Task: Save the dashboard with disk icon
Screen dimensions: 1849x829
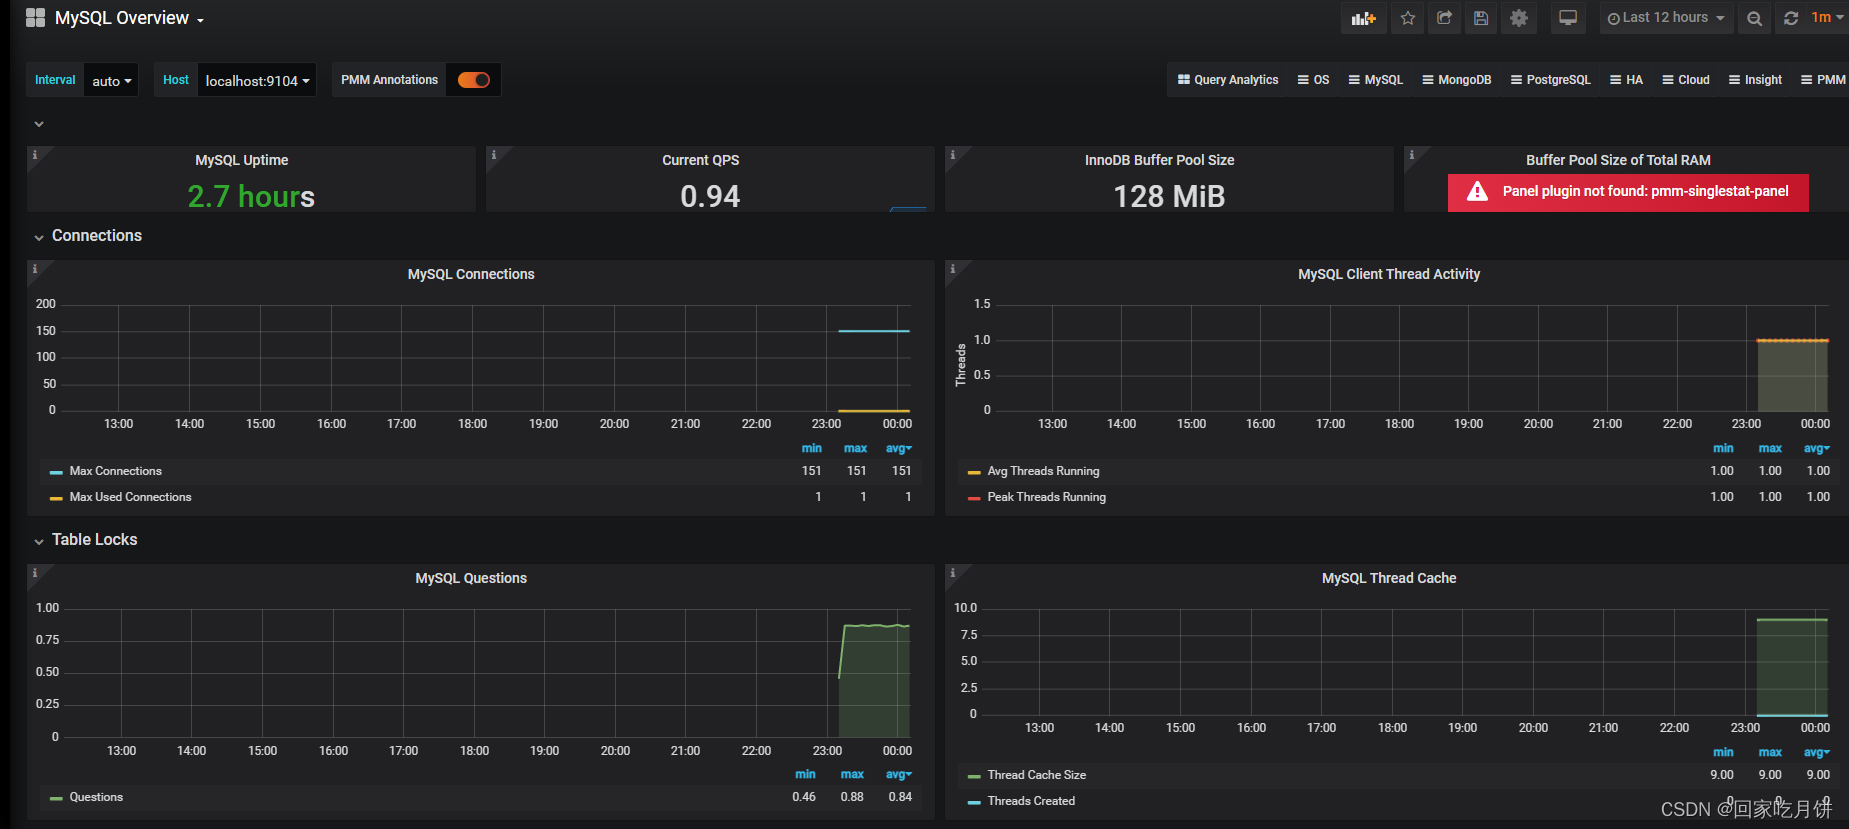Action: [x=1481, y=18]
